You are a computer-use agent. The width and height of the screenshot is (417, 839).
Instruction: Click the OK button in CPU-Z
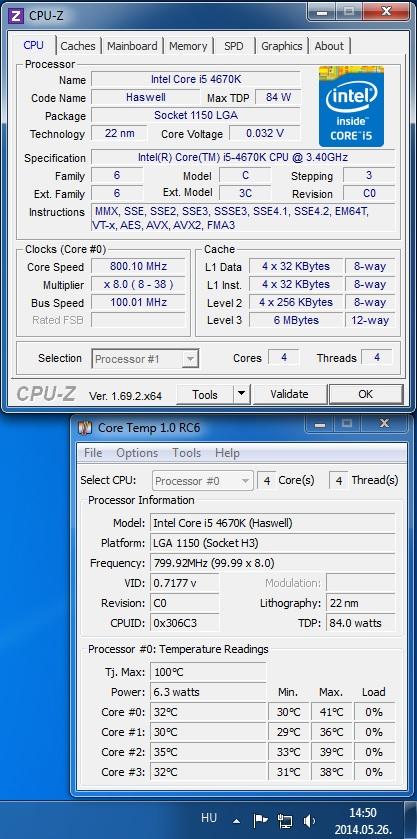tap(366, 394)
